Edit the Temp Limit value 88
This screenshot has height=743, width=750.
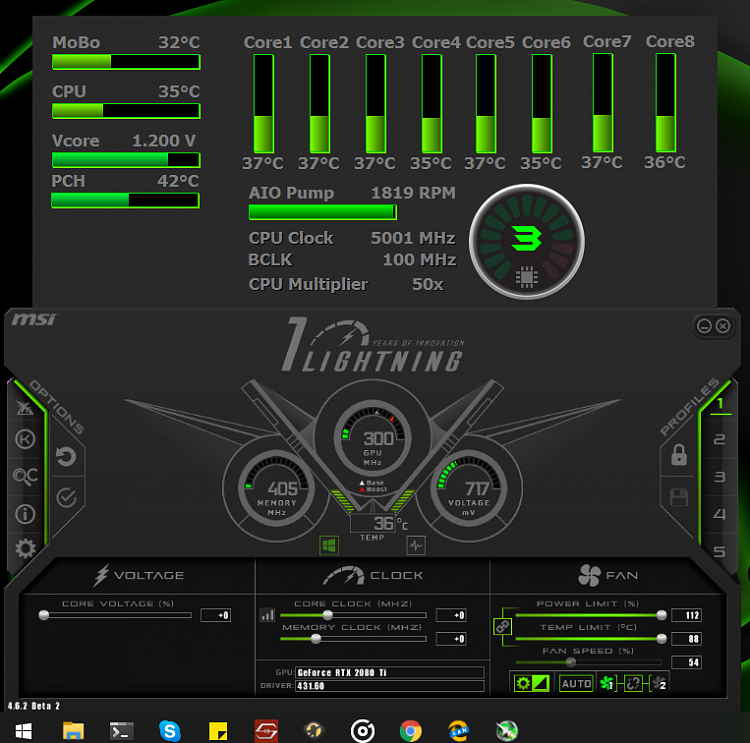(686, 639)
